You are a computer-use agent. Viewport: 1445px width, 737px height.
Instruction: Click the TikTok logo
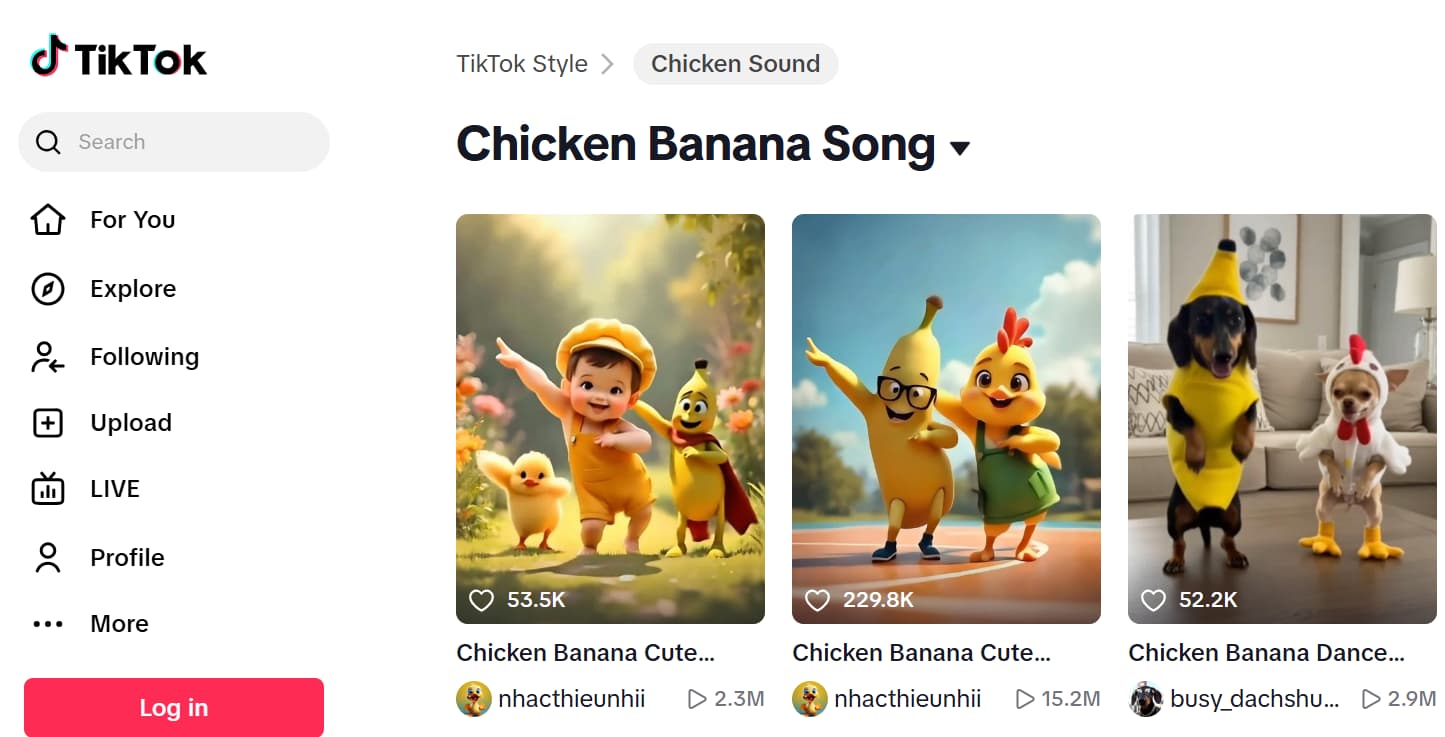(117, 58)
